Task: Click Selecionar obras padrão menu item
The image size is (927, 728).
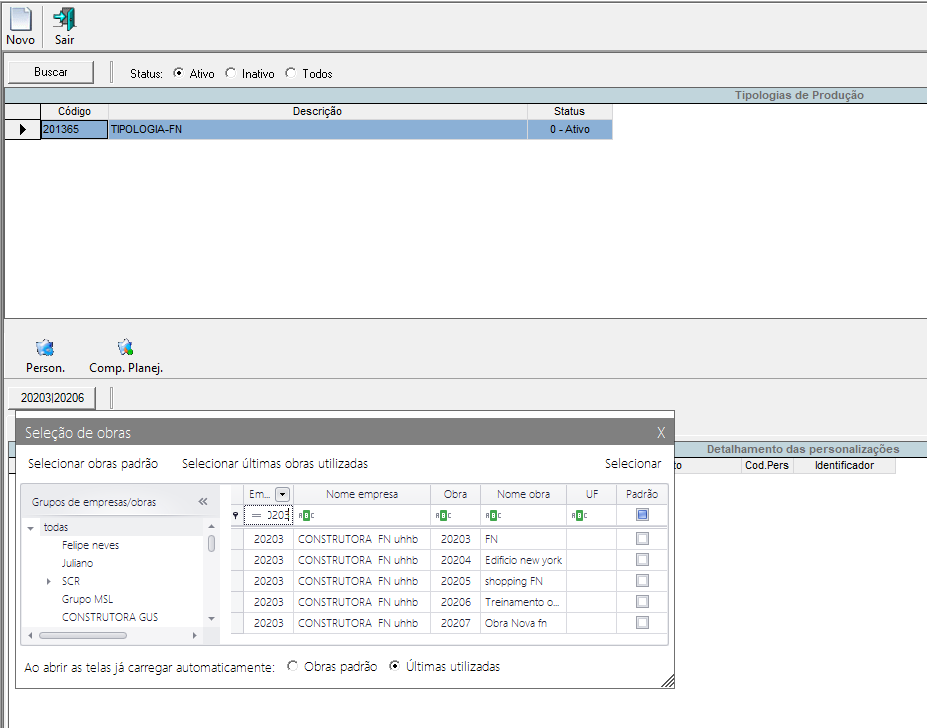Action: click(x=93, y=464)
